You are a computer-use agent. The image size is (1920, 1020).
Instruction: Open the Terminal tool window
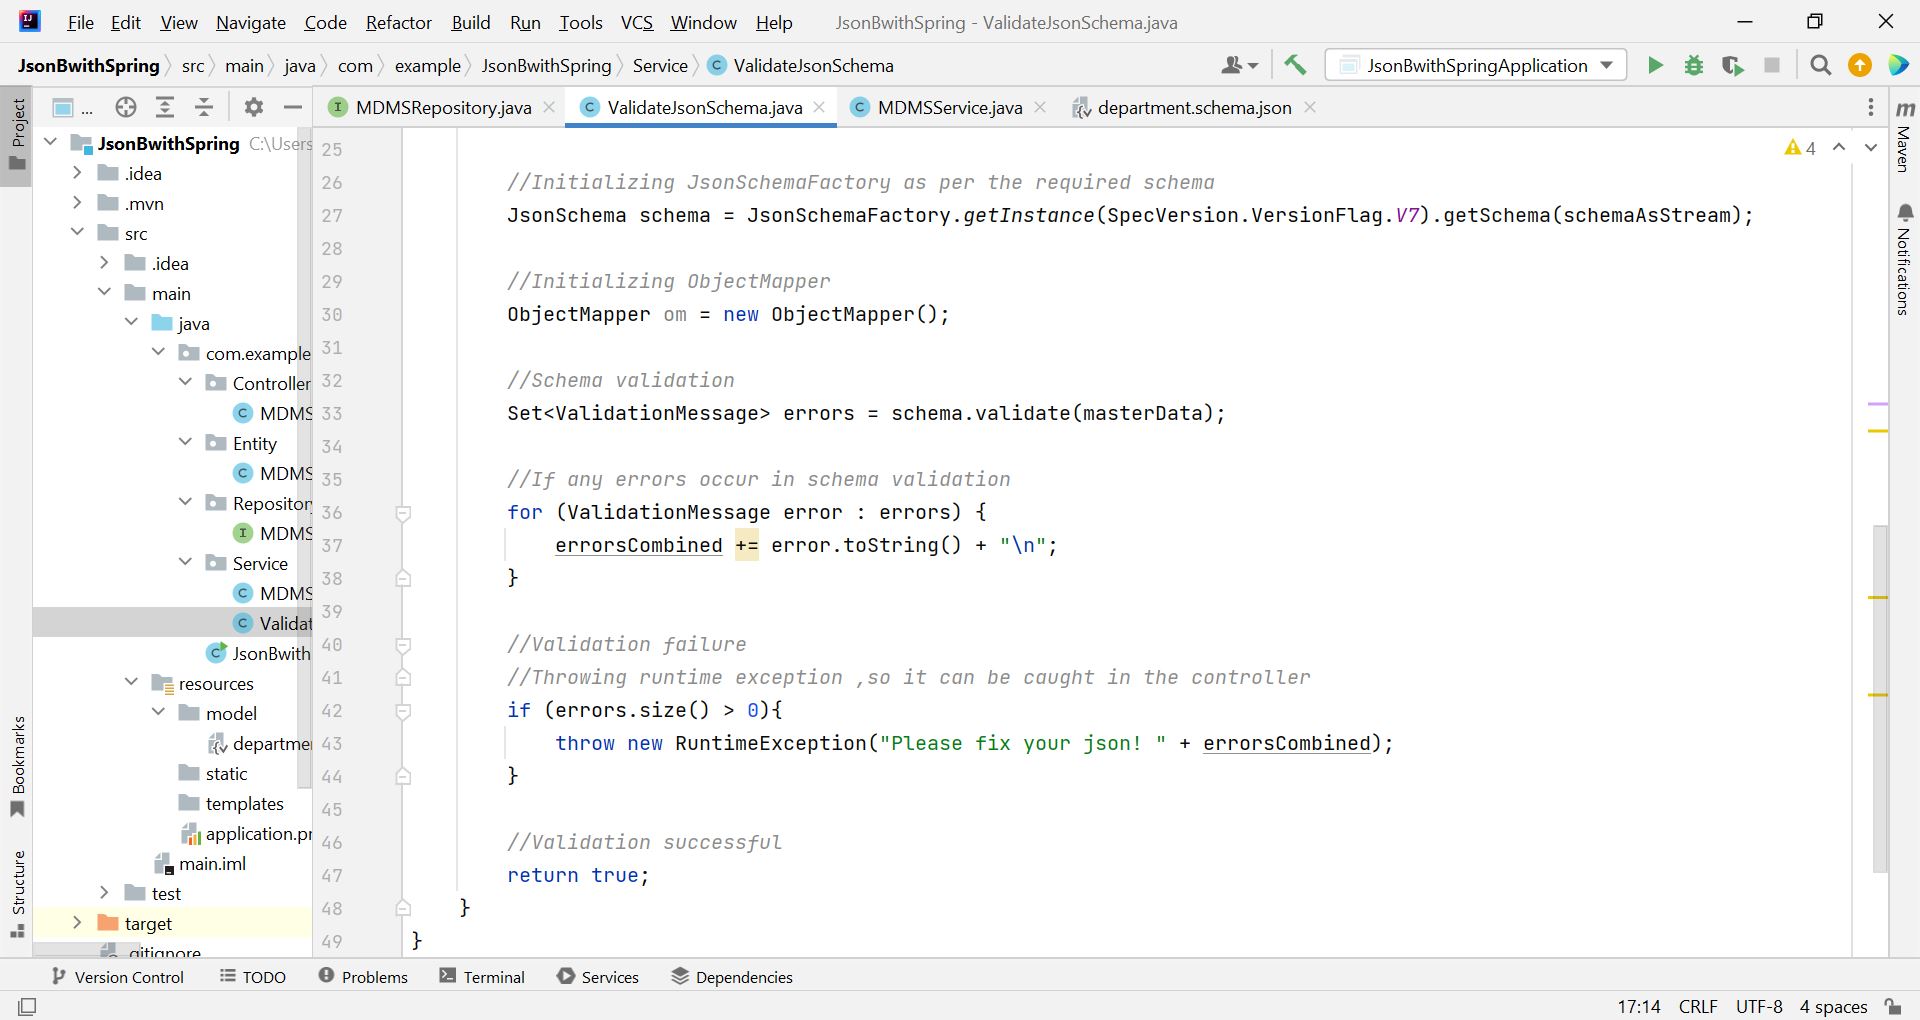[482, 977]
